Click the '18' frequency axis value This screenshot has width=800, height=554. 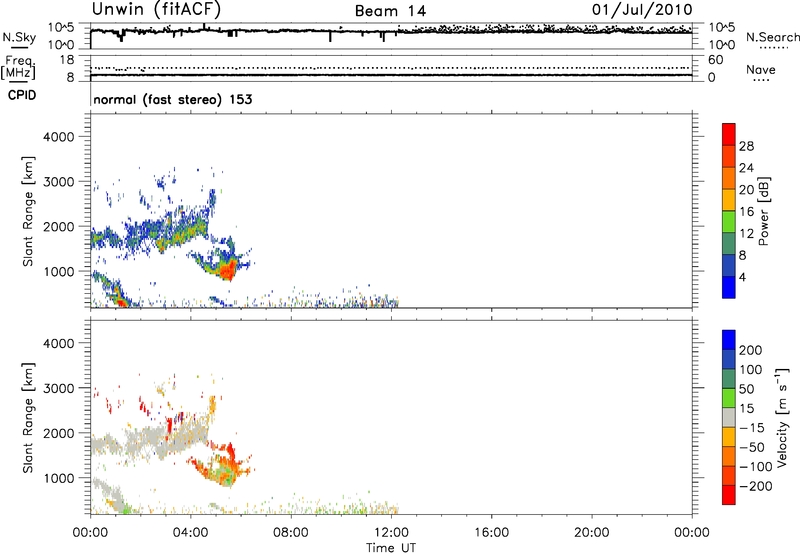point(67,60)
